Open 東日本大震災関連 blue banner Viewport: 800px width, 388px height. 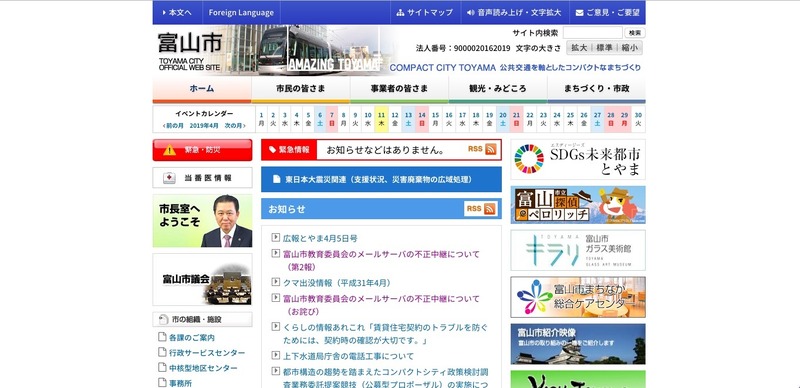point(381,179)
